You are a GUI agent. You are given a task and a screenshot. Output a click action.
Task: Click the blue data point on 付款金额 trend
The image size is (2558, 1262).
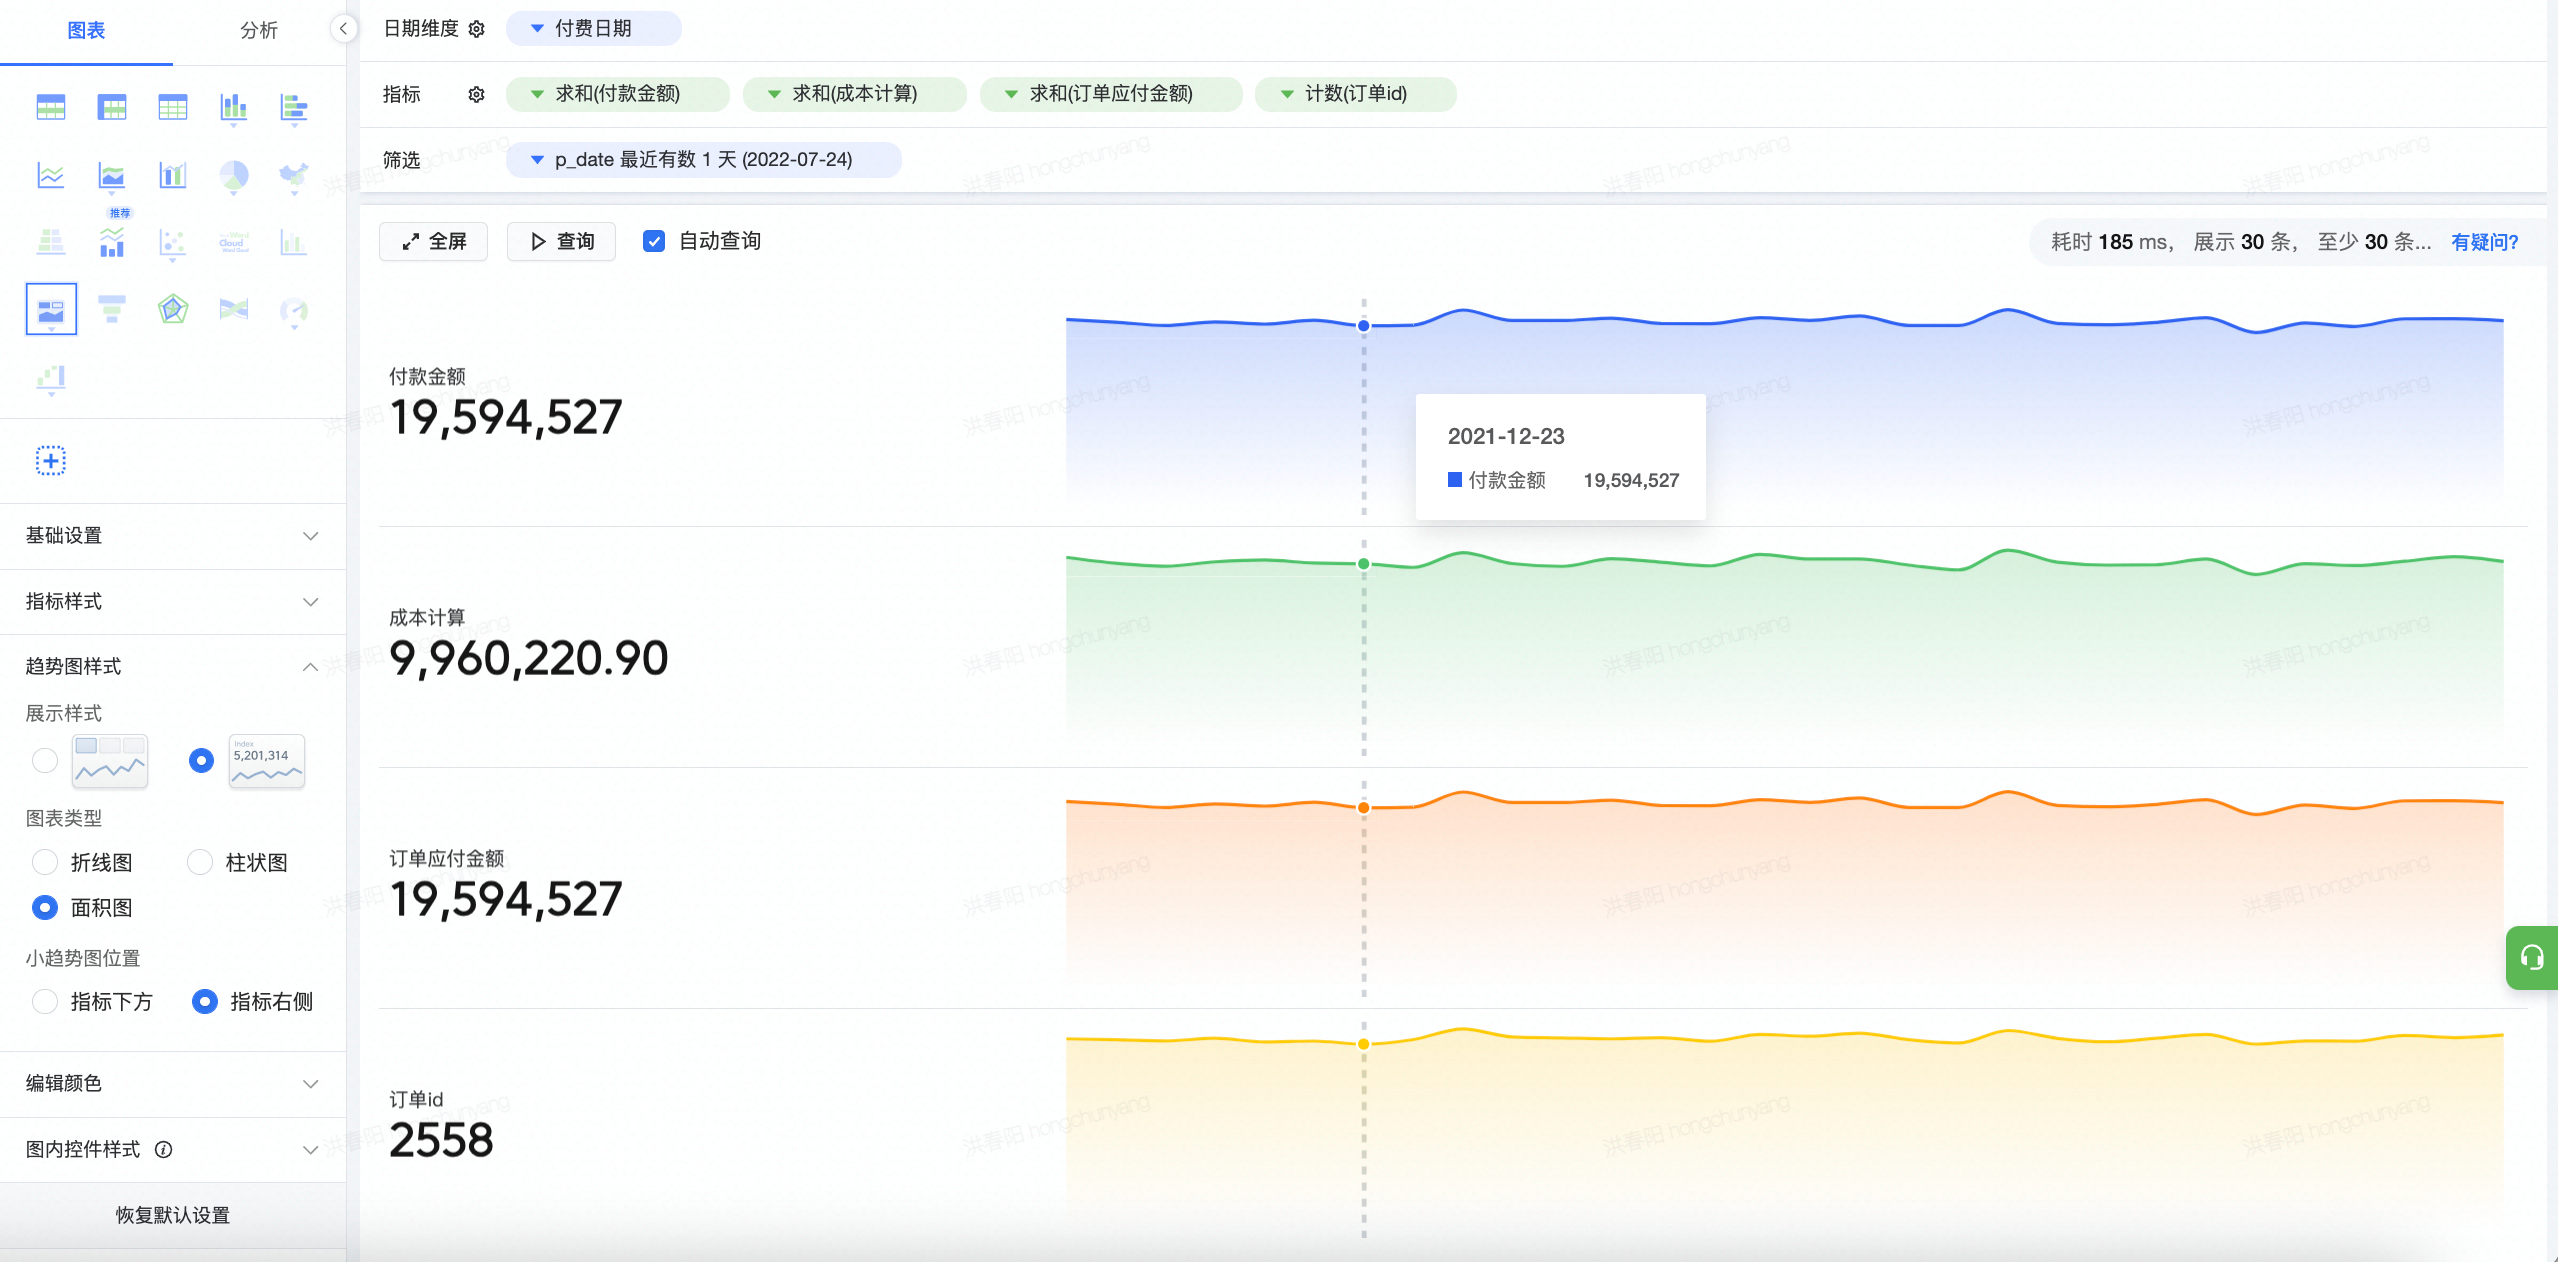coord(1363,326)
